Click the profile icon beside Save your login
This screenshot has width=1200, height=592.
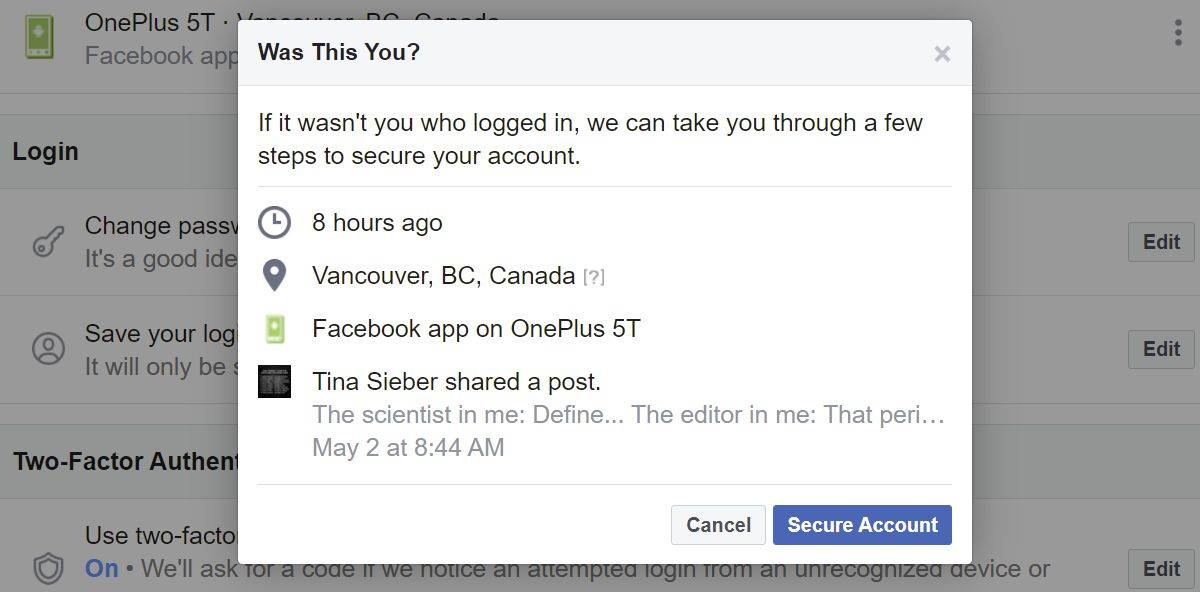(x=48, y=348)
